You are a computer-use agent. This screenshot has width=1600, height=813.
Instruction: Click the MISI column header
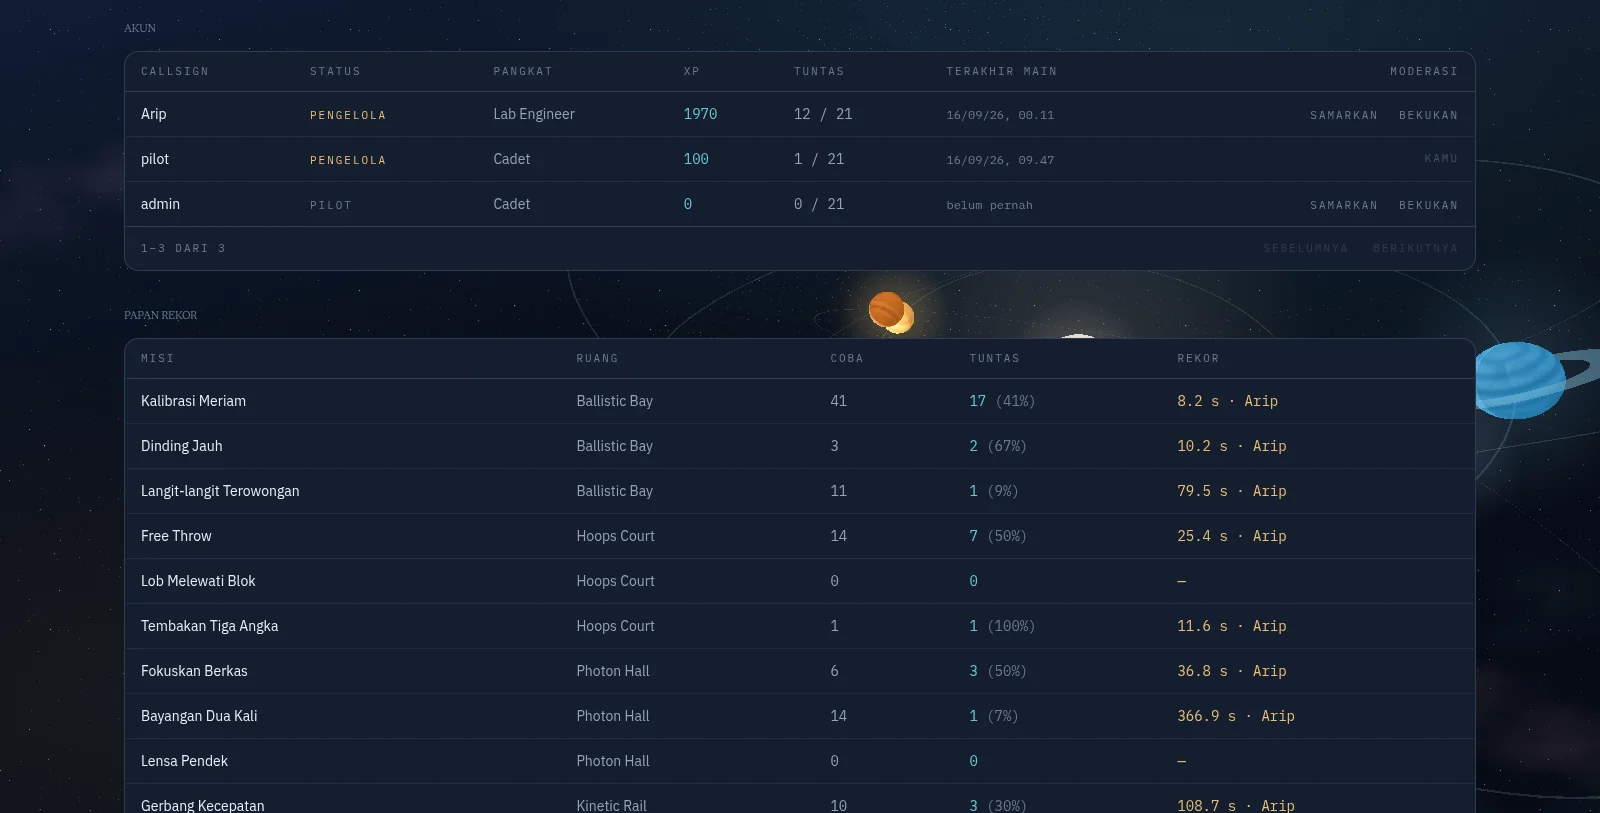pyautogui.click(x=157, y=358)
